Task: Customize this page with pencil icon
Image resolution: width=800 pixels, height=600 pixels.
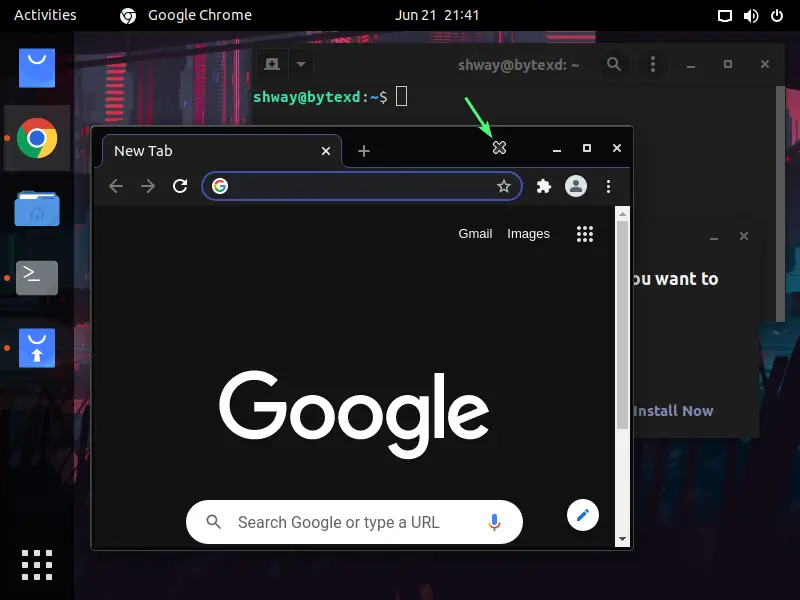Action: pos(583,515)
